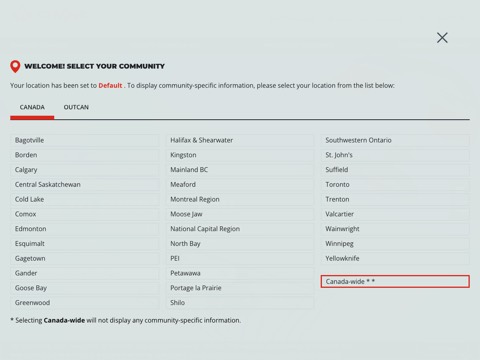The image size is (480, 360).
Task: Select Winnipeg location
Action: tap(395, 244)
